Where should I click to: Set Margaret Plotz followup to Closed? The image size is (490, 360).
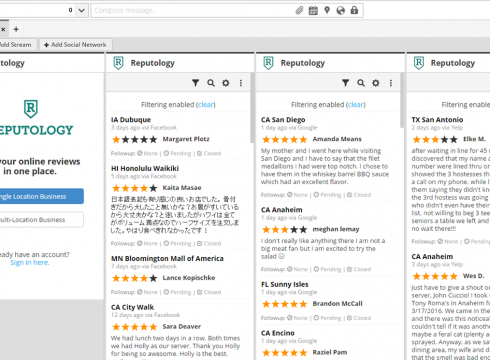click(209, 153)
